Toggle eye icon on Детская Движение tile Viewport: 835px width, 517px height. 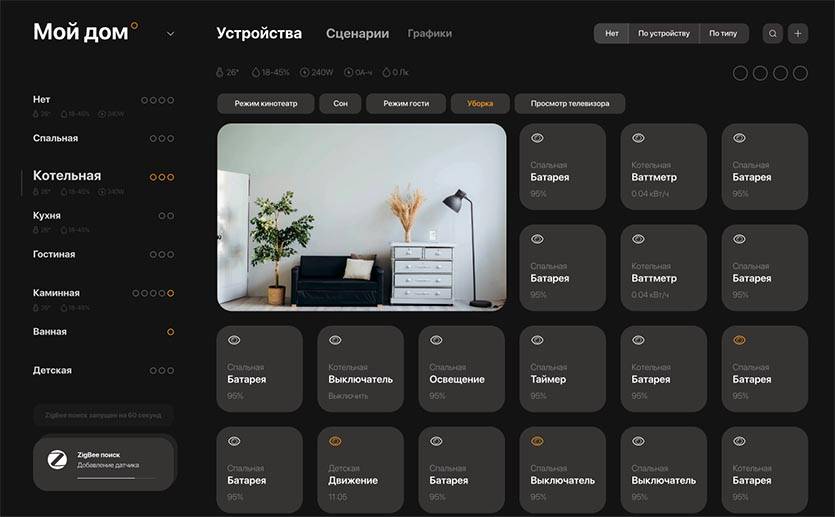point(335,441)
